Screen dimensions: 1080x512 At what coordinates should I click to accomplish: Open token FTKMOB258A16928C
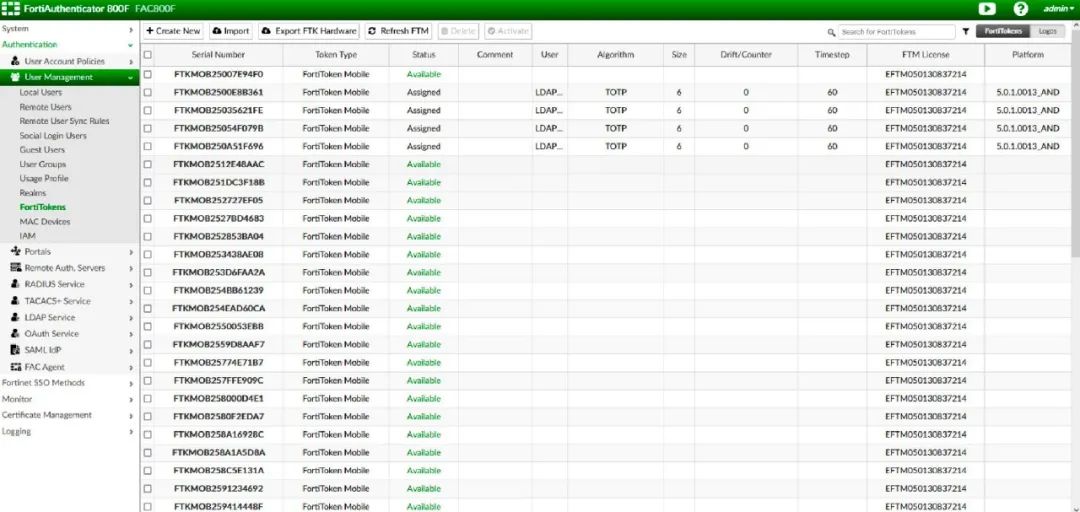click(x=218, y=435)
